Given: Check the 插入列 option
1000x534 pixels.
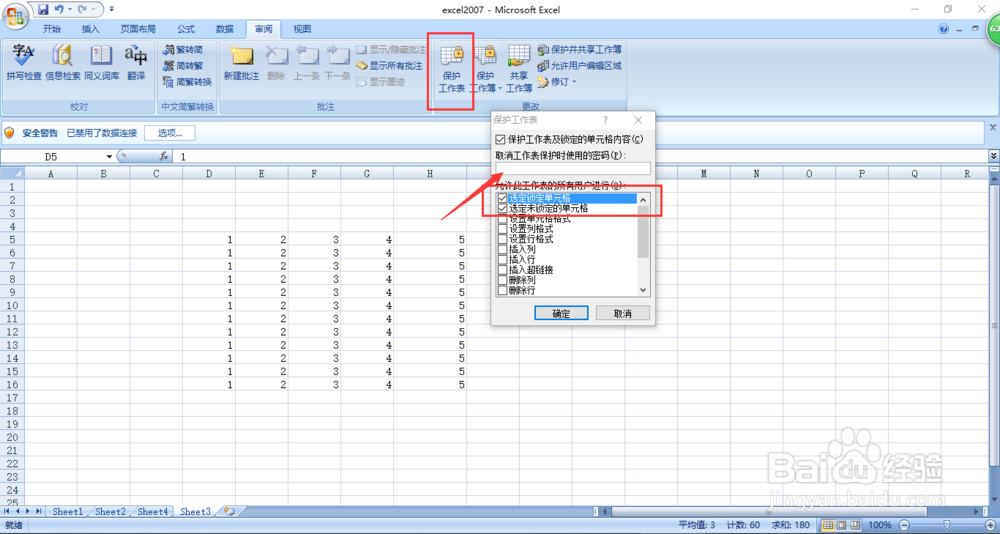Looking at the screenshot, I should (503, 249).
